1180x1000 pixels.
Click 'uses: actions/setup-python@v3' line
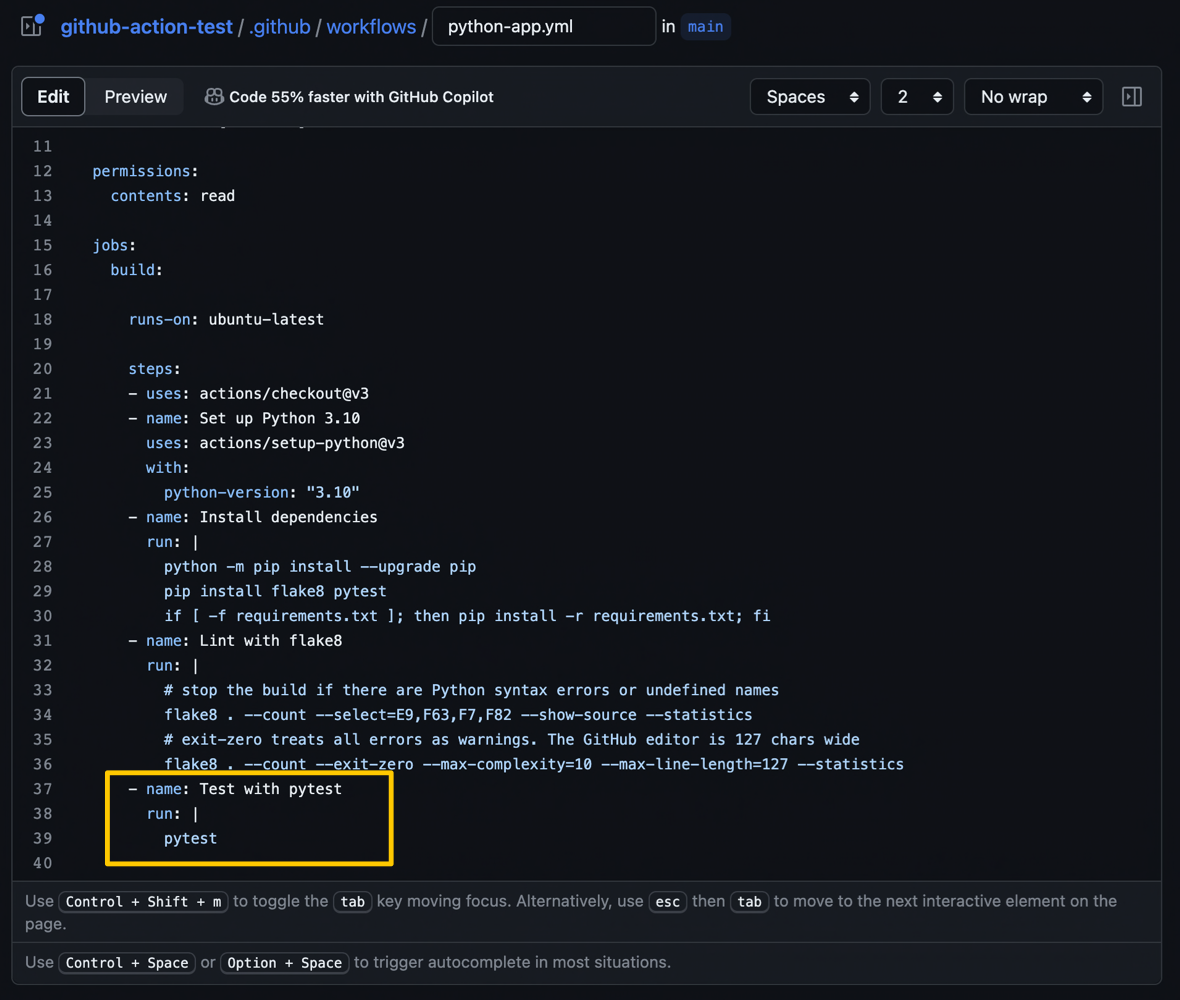[x=275, y=442]
